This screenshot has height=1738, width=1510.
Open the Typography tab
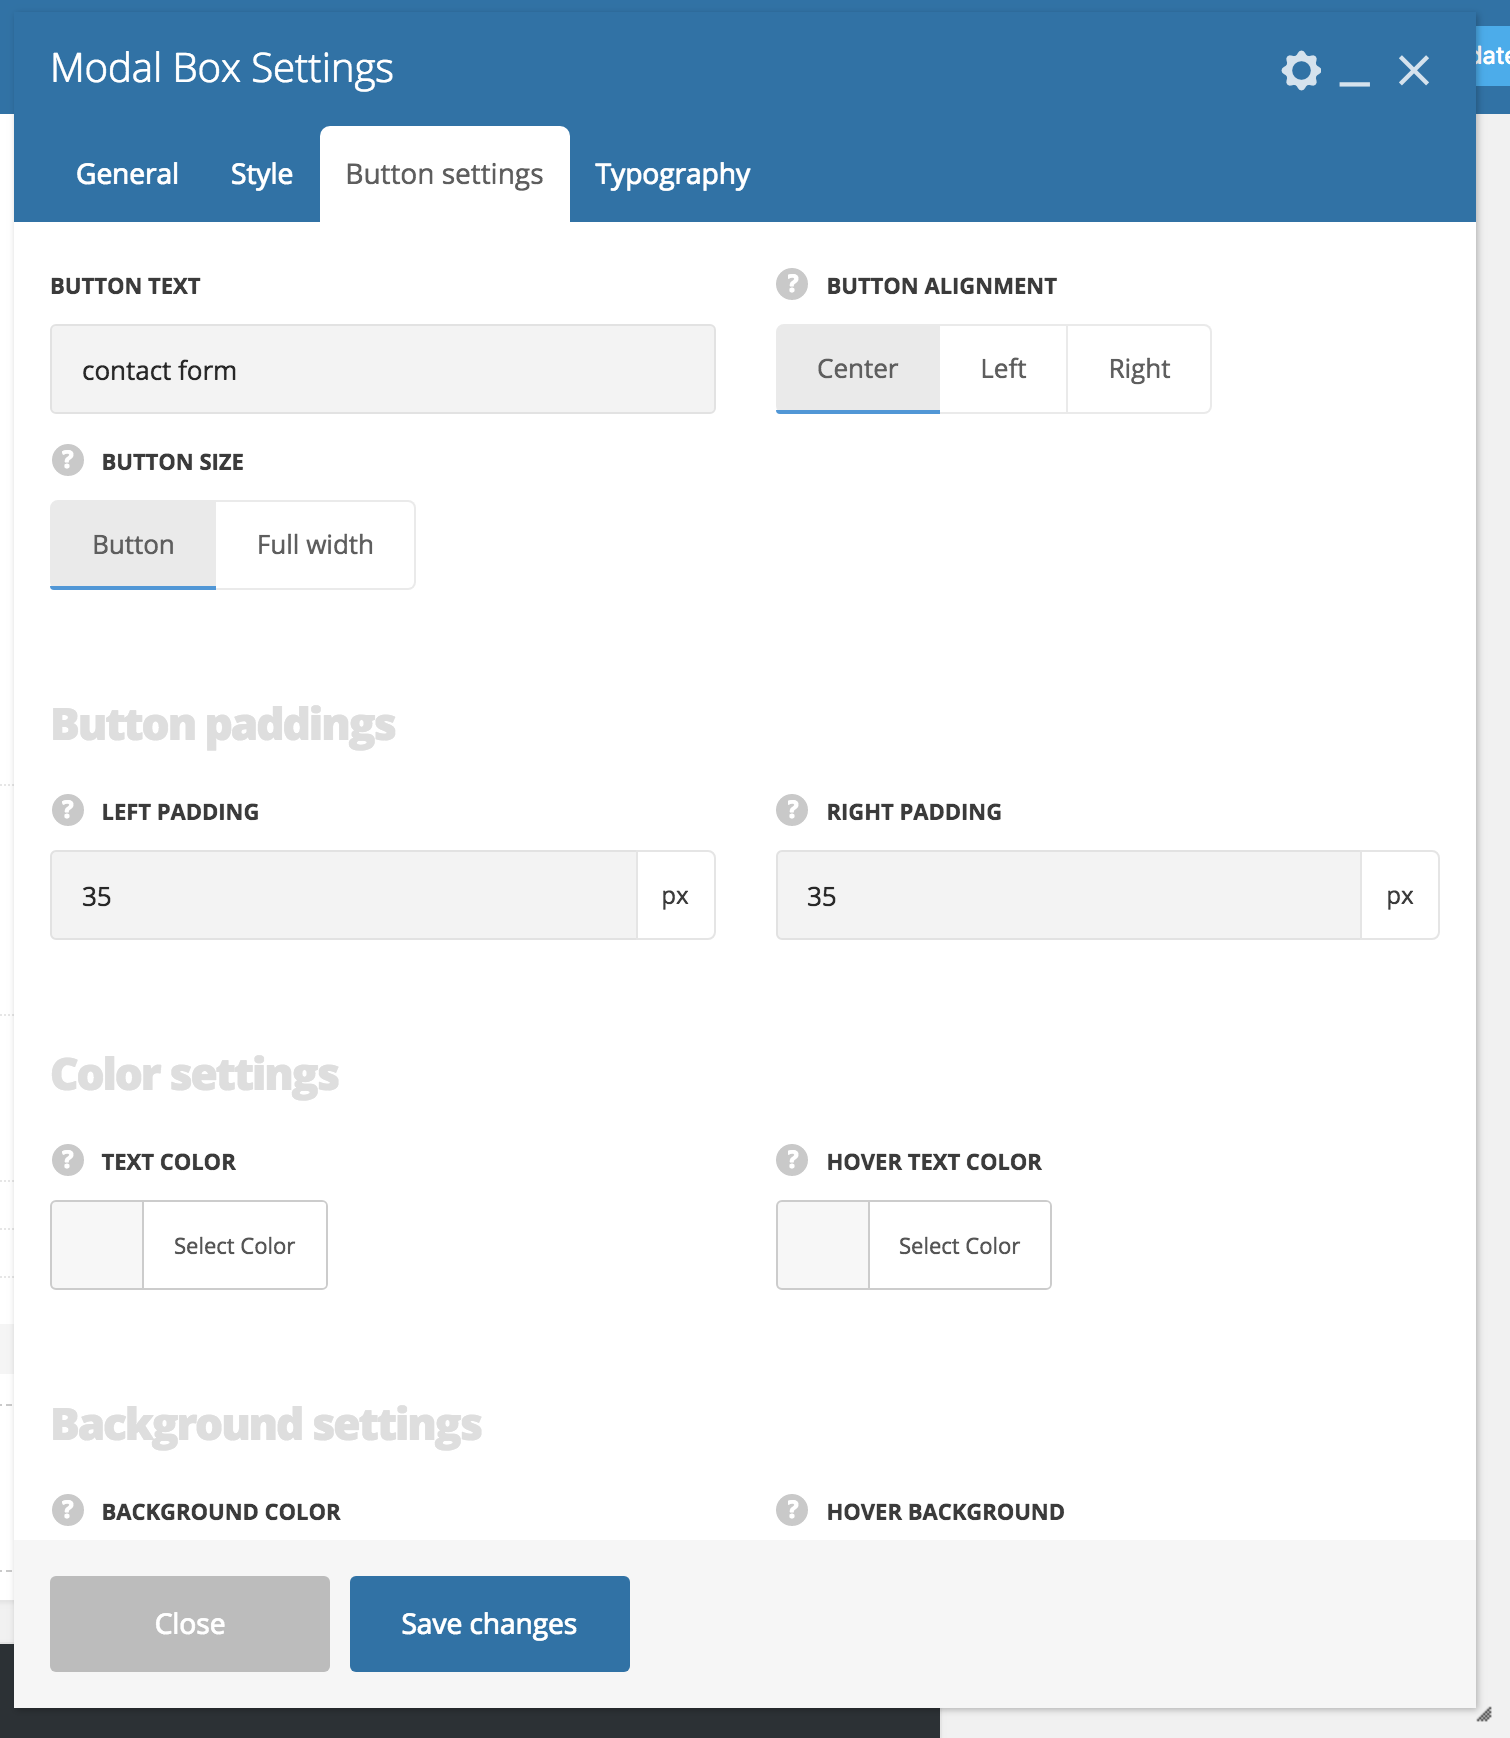point(672,174)
